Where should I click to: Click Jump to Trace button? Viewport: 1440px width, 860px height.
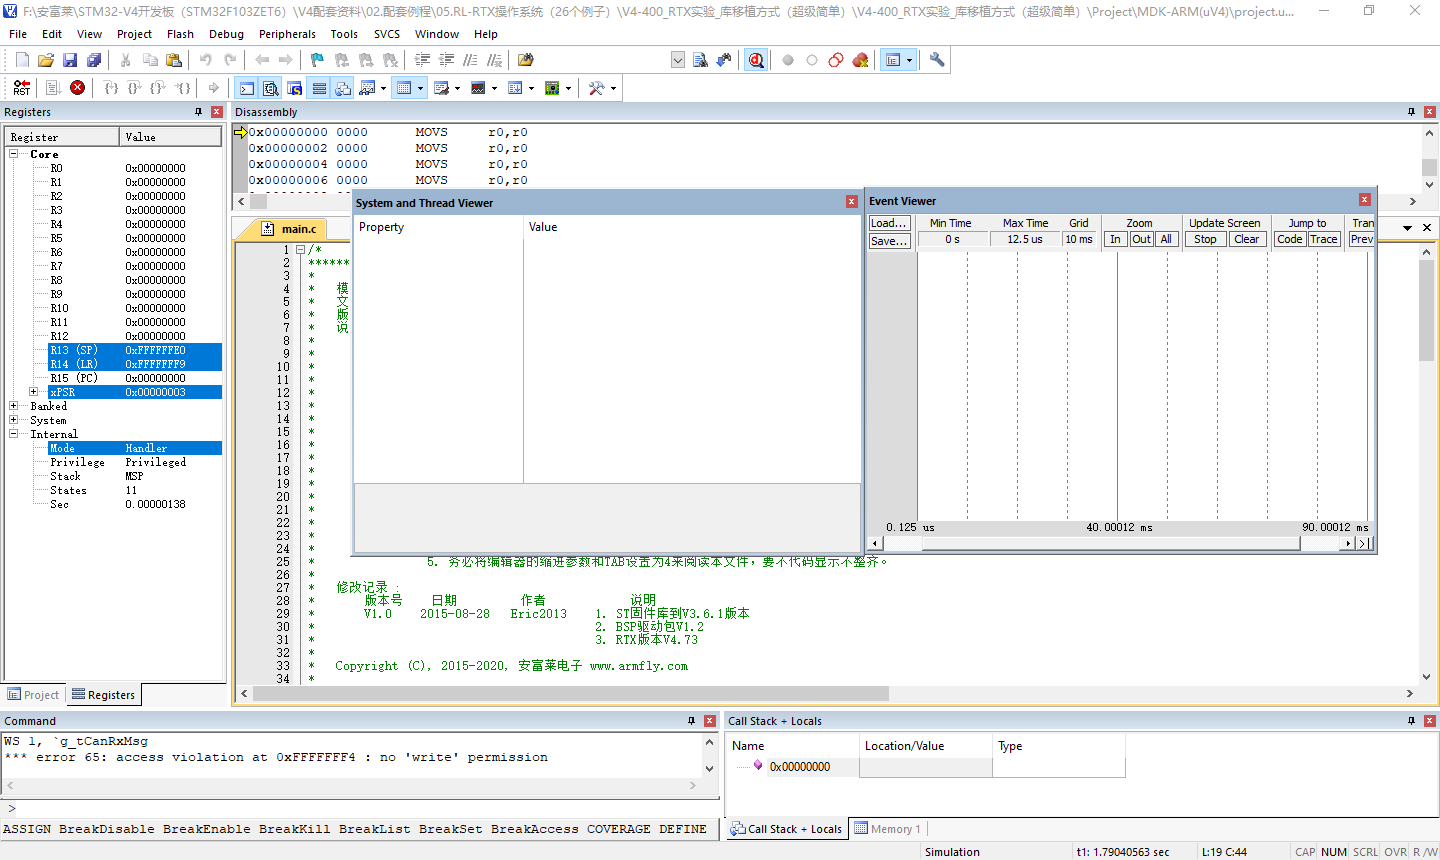coord(1324,239)
